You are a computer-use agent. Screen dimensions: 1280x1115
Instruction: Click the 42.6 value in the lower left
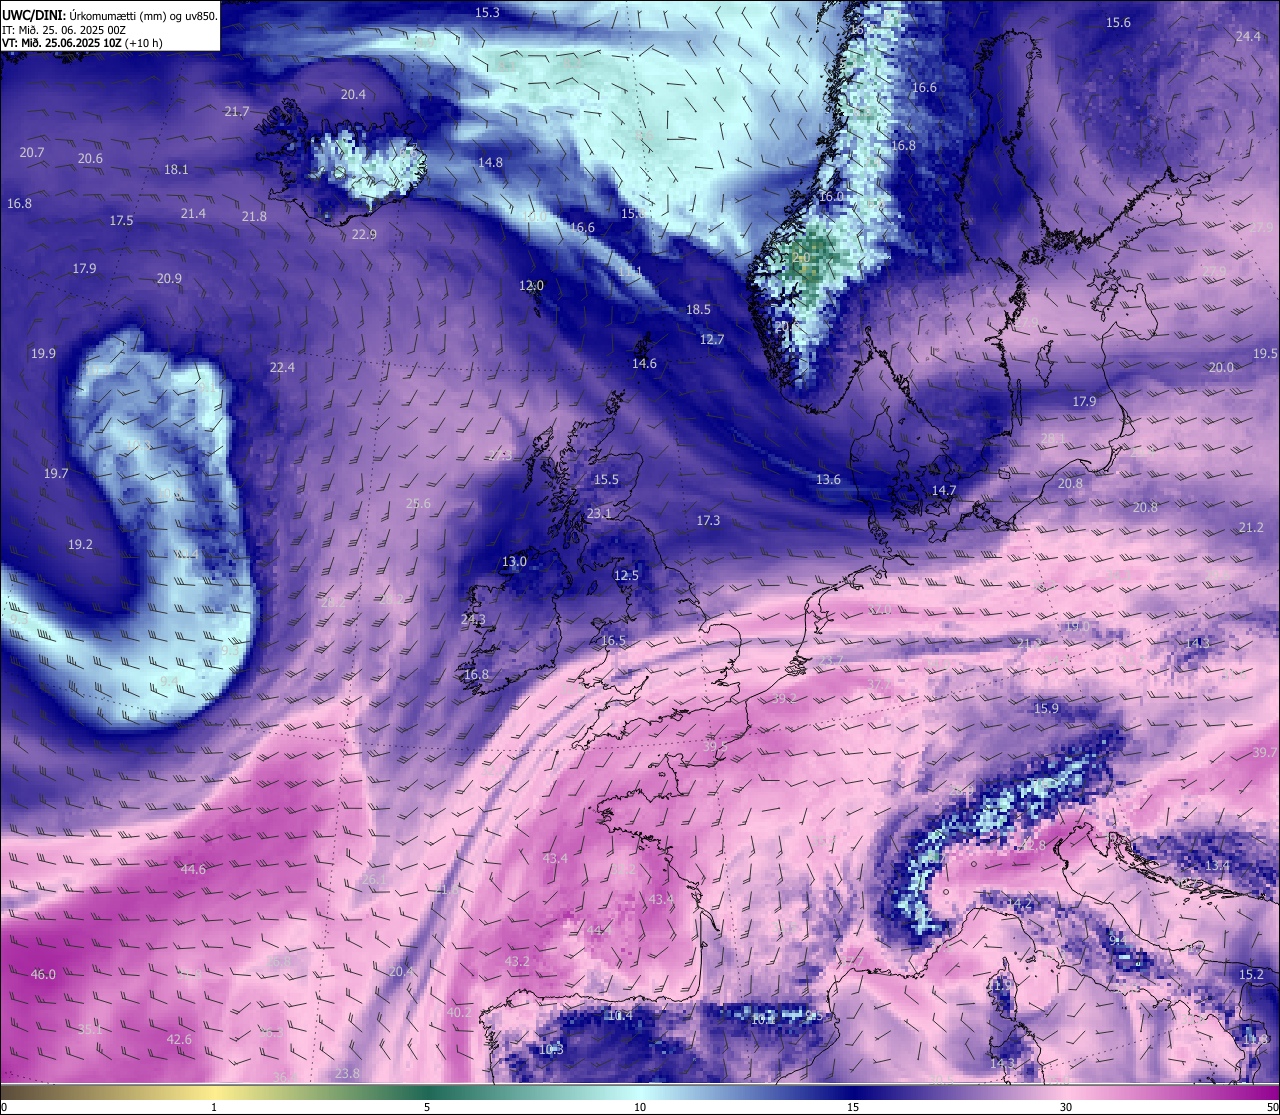tap(179, 1039)
